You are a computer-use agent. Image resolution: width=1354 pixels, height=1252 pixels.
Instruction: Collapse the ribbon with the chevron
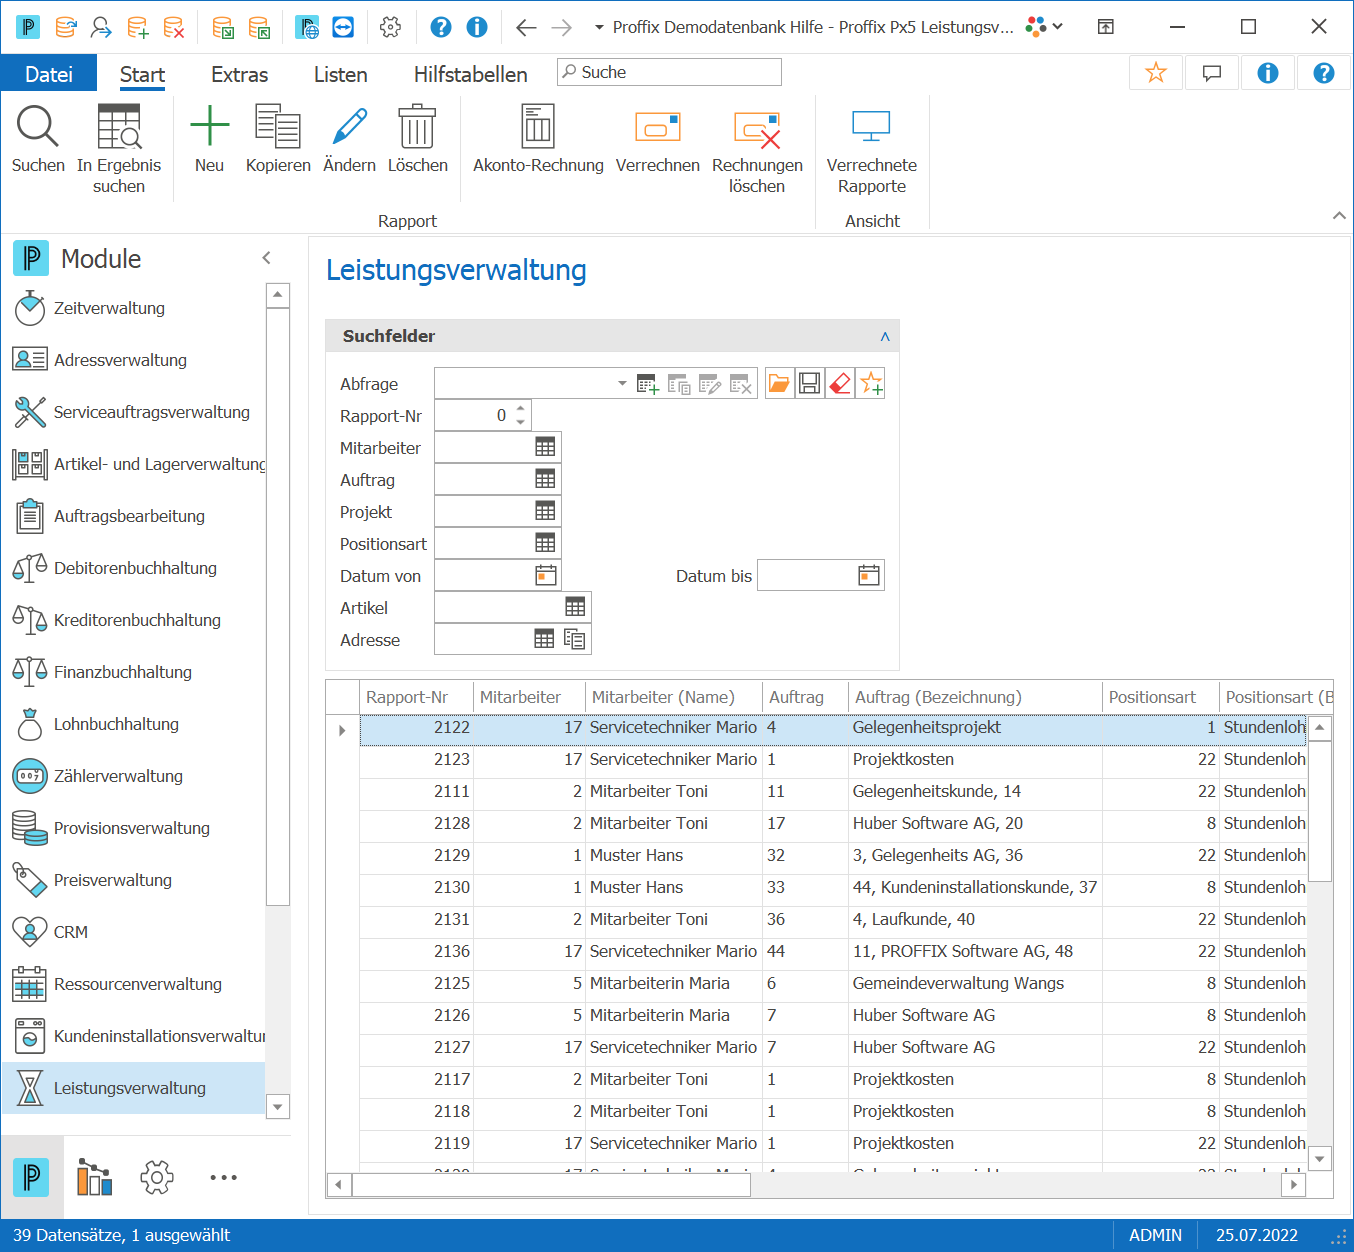(1339, 216)
